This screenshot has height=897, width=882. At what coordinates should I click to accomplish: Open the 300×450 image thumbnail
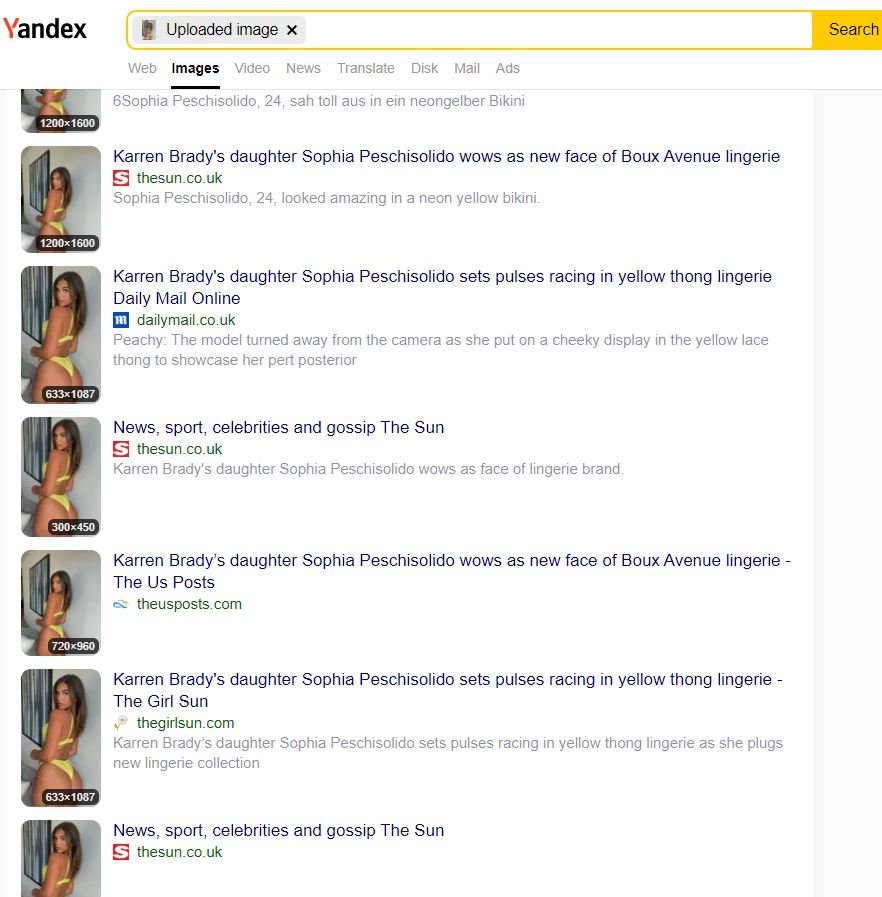tap(61, 477)
